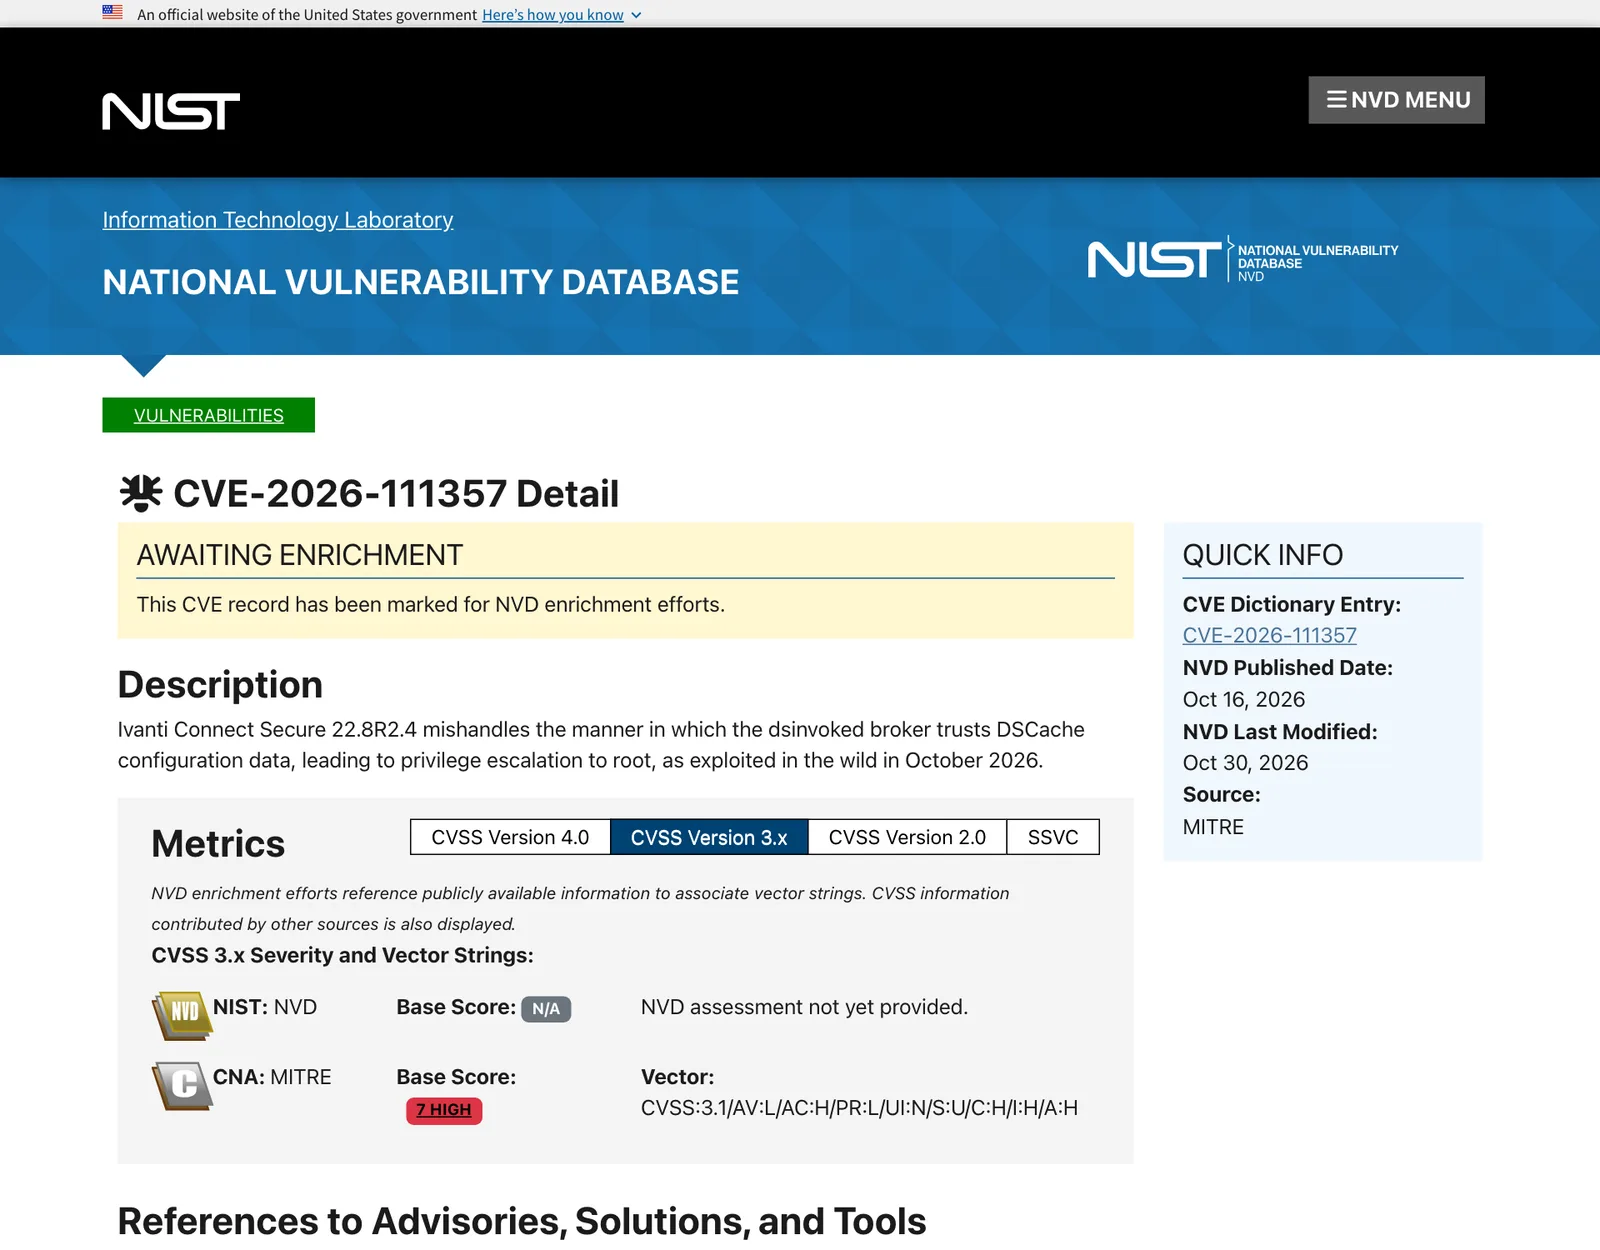Click the US flag icon in banner
1600x1250 pixels.
112,13
